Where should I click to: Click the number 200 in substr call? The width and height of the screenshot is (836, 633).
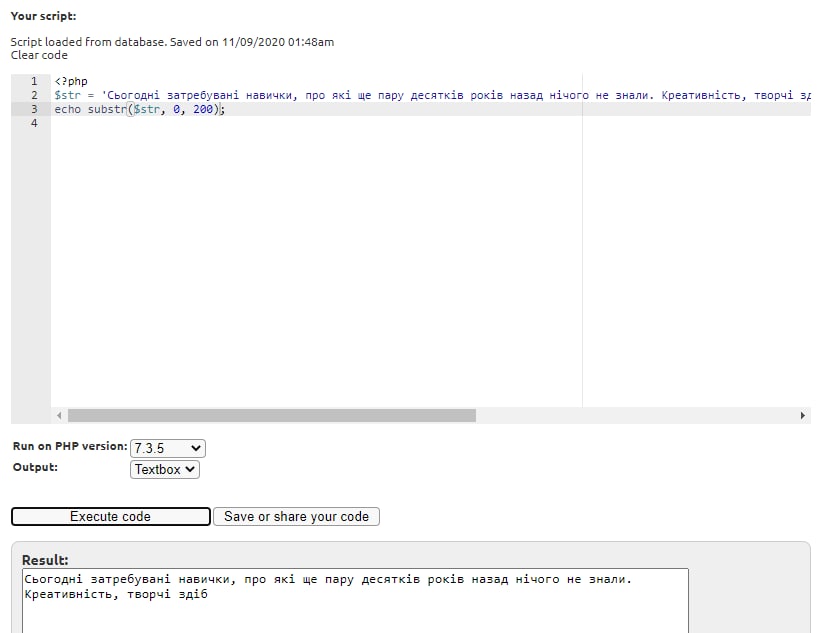203,109
